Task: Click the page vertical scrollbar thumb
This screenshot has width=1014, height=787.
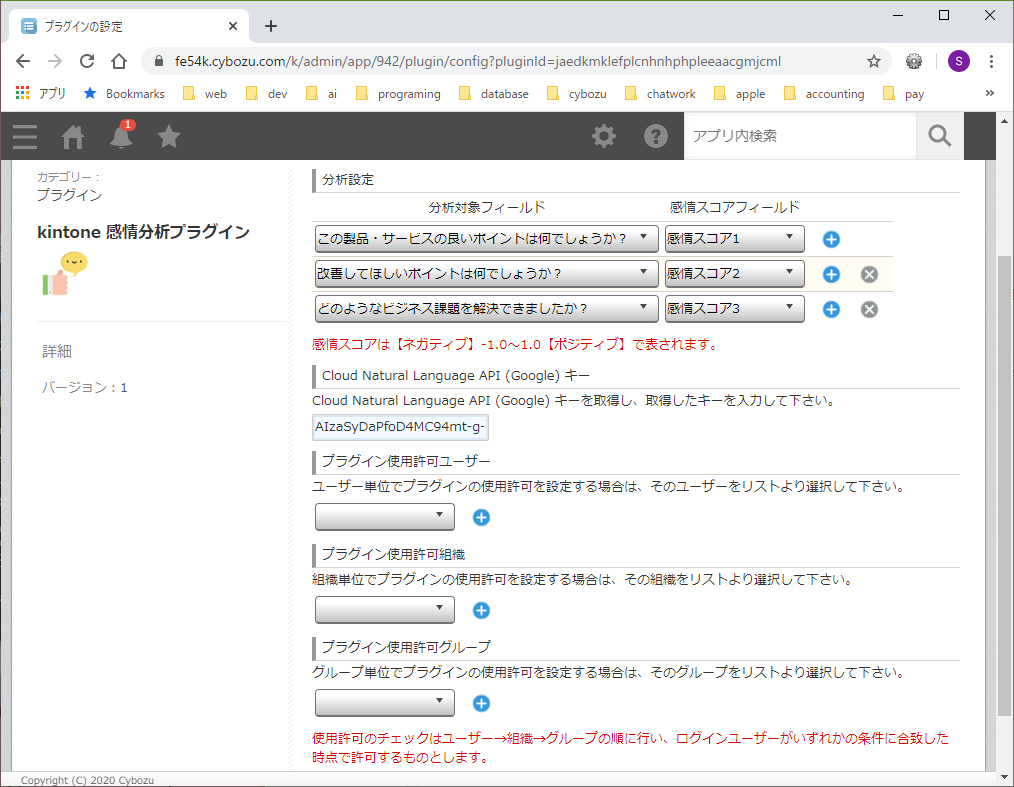Action: click(x=1004, y=485)
